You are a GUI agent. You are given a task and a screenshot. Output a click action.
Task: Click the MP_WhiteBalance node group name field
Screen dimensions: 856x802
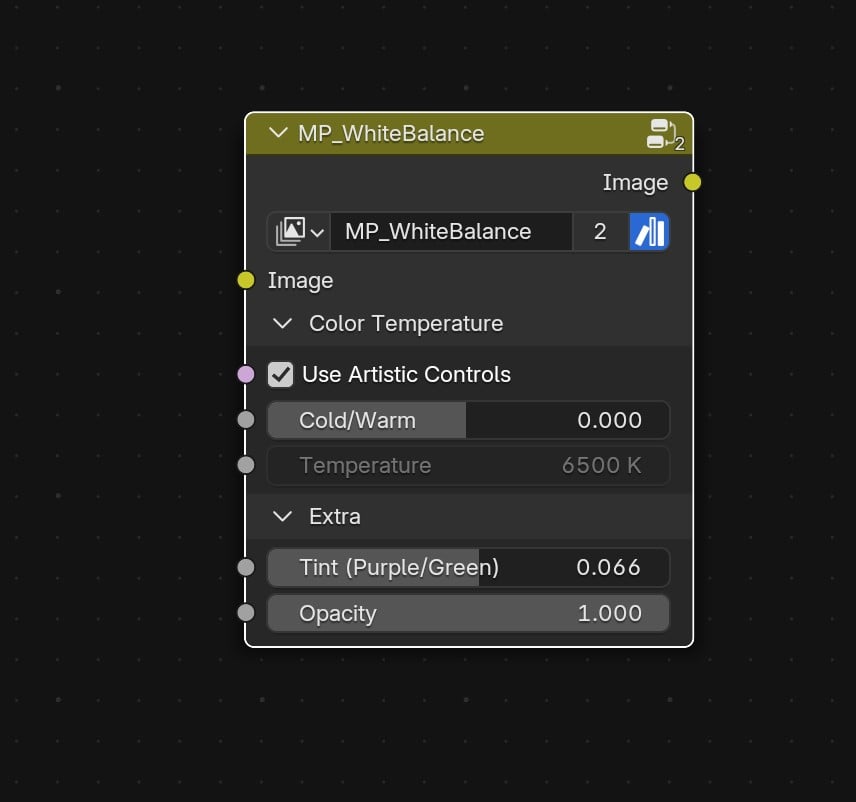451,231
